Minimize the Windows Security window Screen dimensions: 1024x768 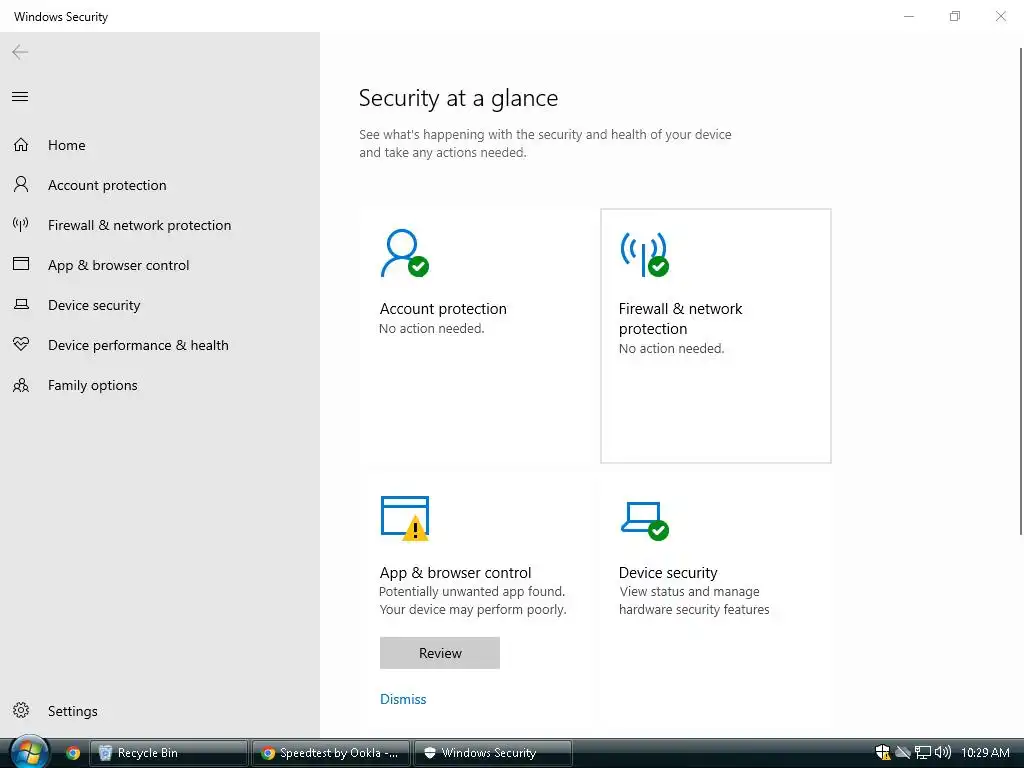(x=908, y=16)
